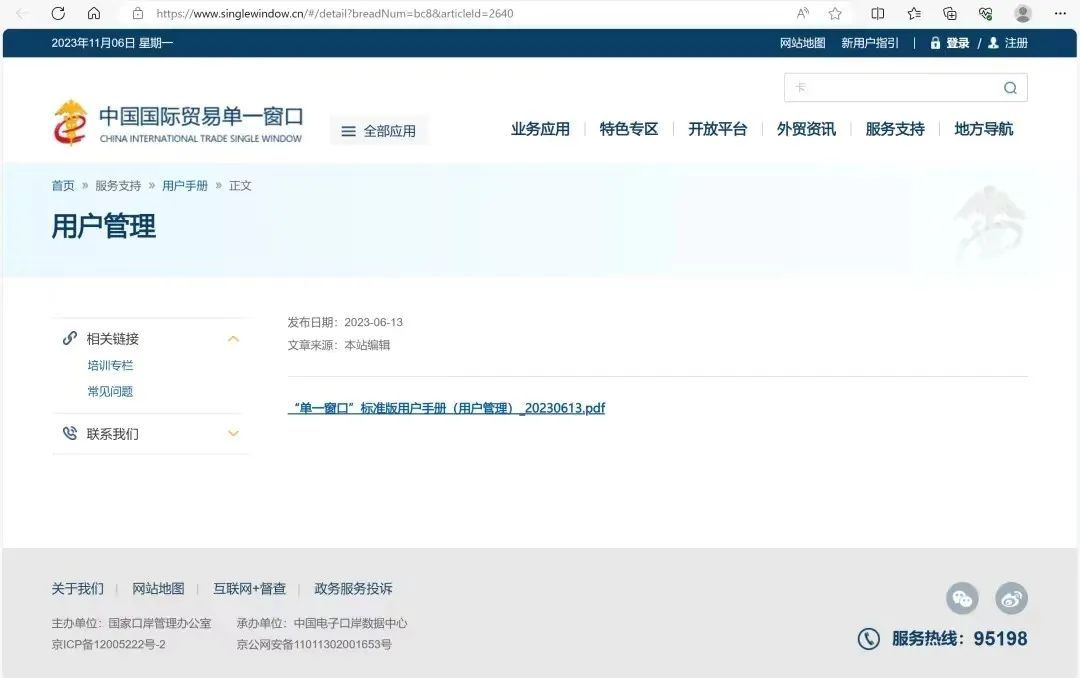Click the 登录 login link
The height and width of the screenshot is (678, 1080).
pyautogui.click(x=957, y=43)
